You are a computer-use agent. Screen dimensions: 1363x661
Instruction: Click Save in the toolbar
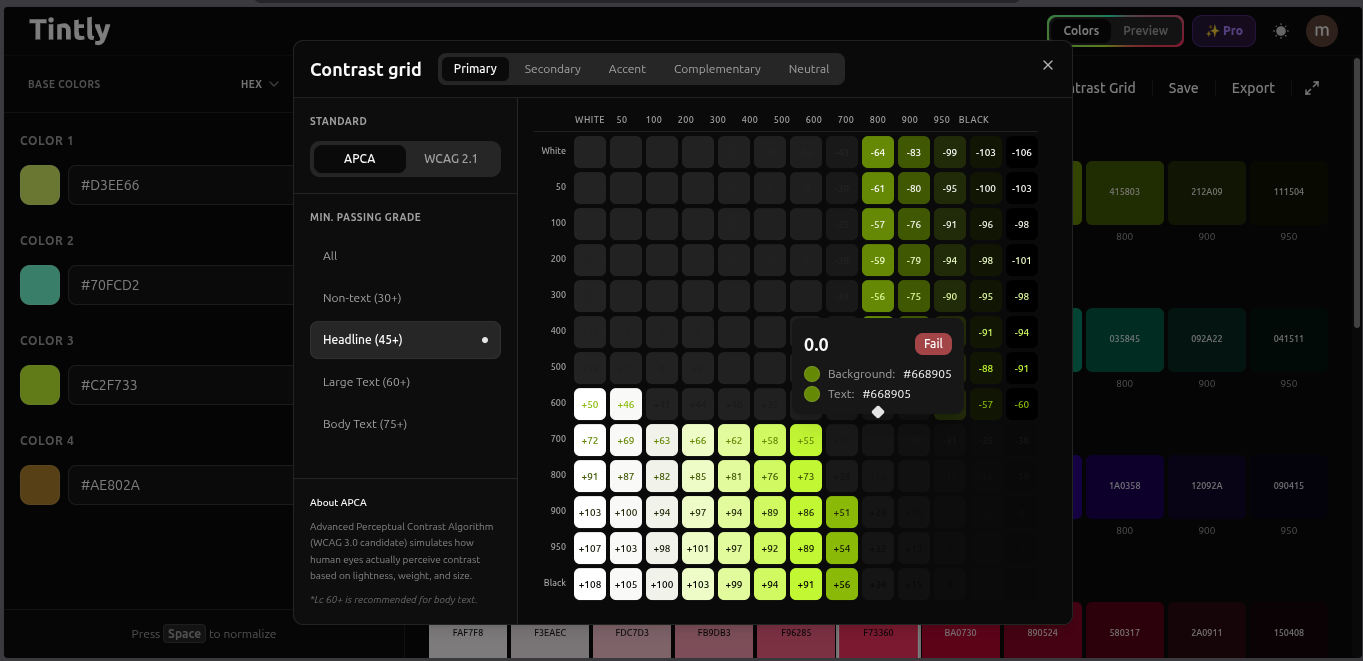(1183, 88)
